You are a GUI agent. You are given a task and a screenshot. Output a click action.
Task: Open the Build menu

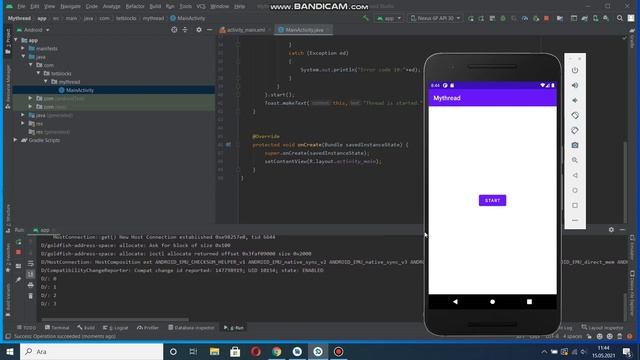click(155, 7)
